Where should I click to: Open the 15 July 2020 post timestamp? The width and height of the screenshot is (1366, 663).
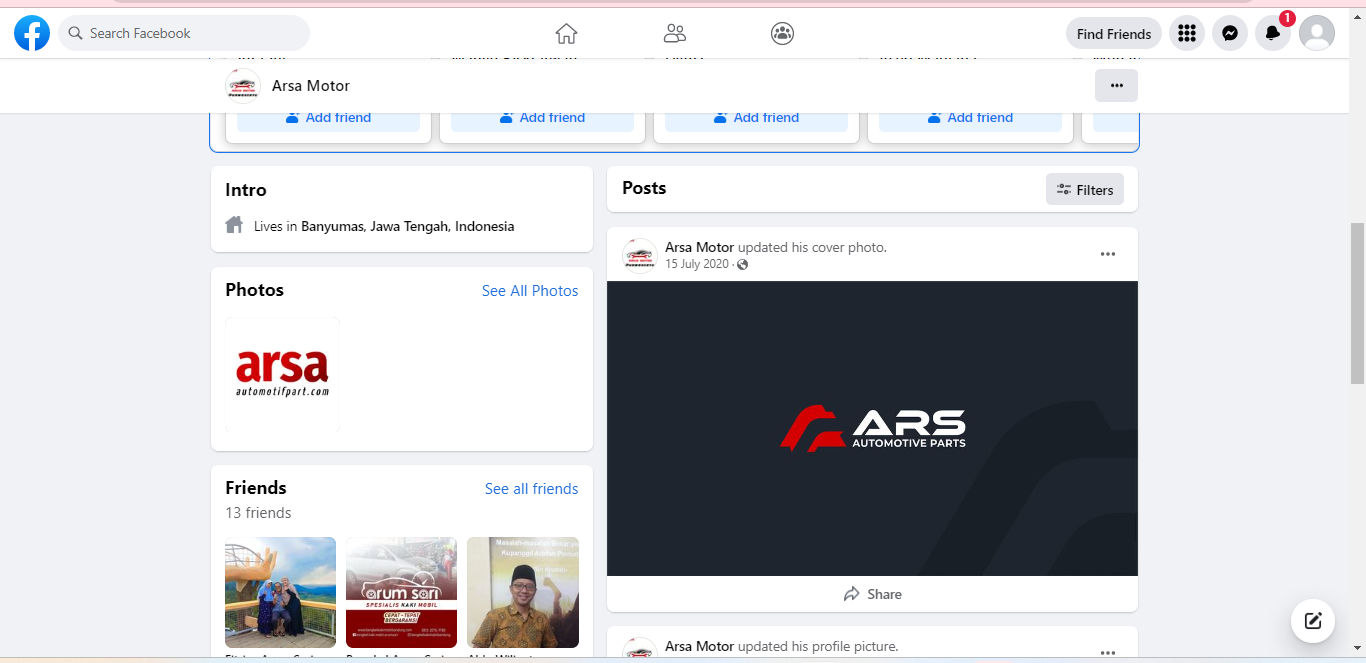coord(697,264)
